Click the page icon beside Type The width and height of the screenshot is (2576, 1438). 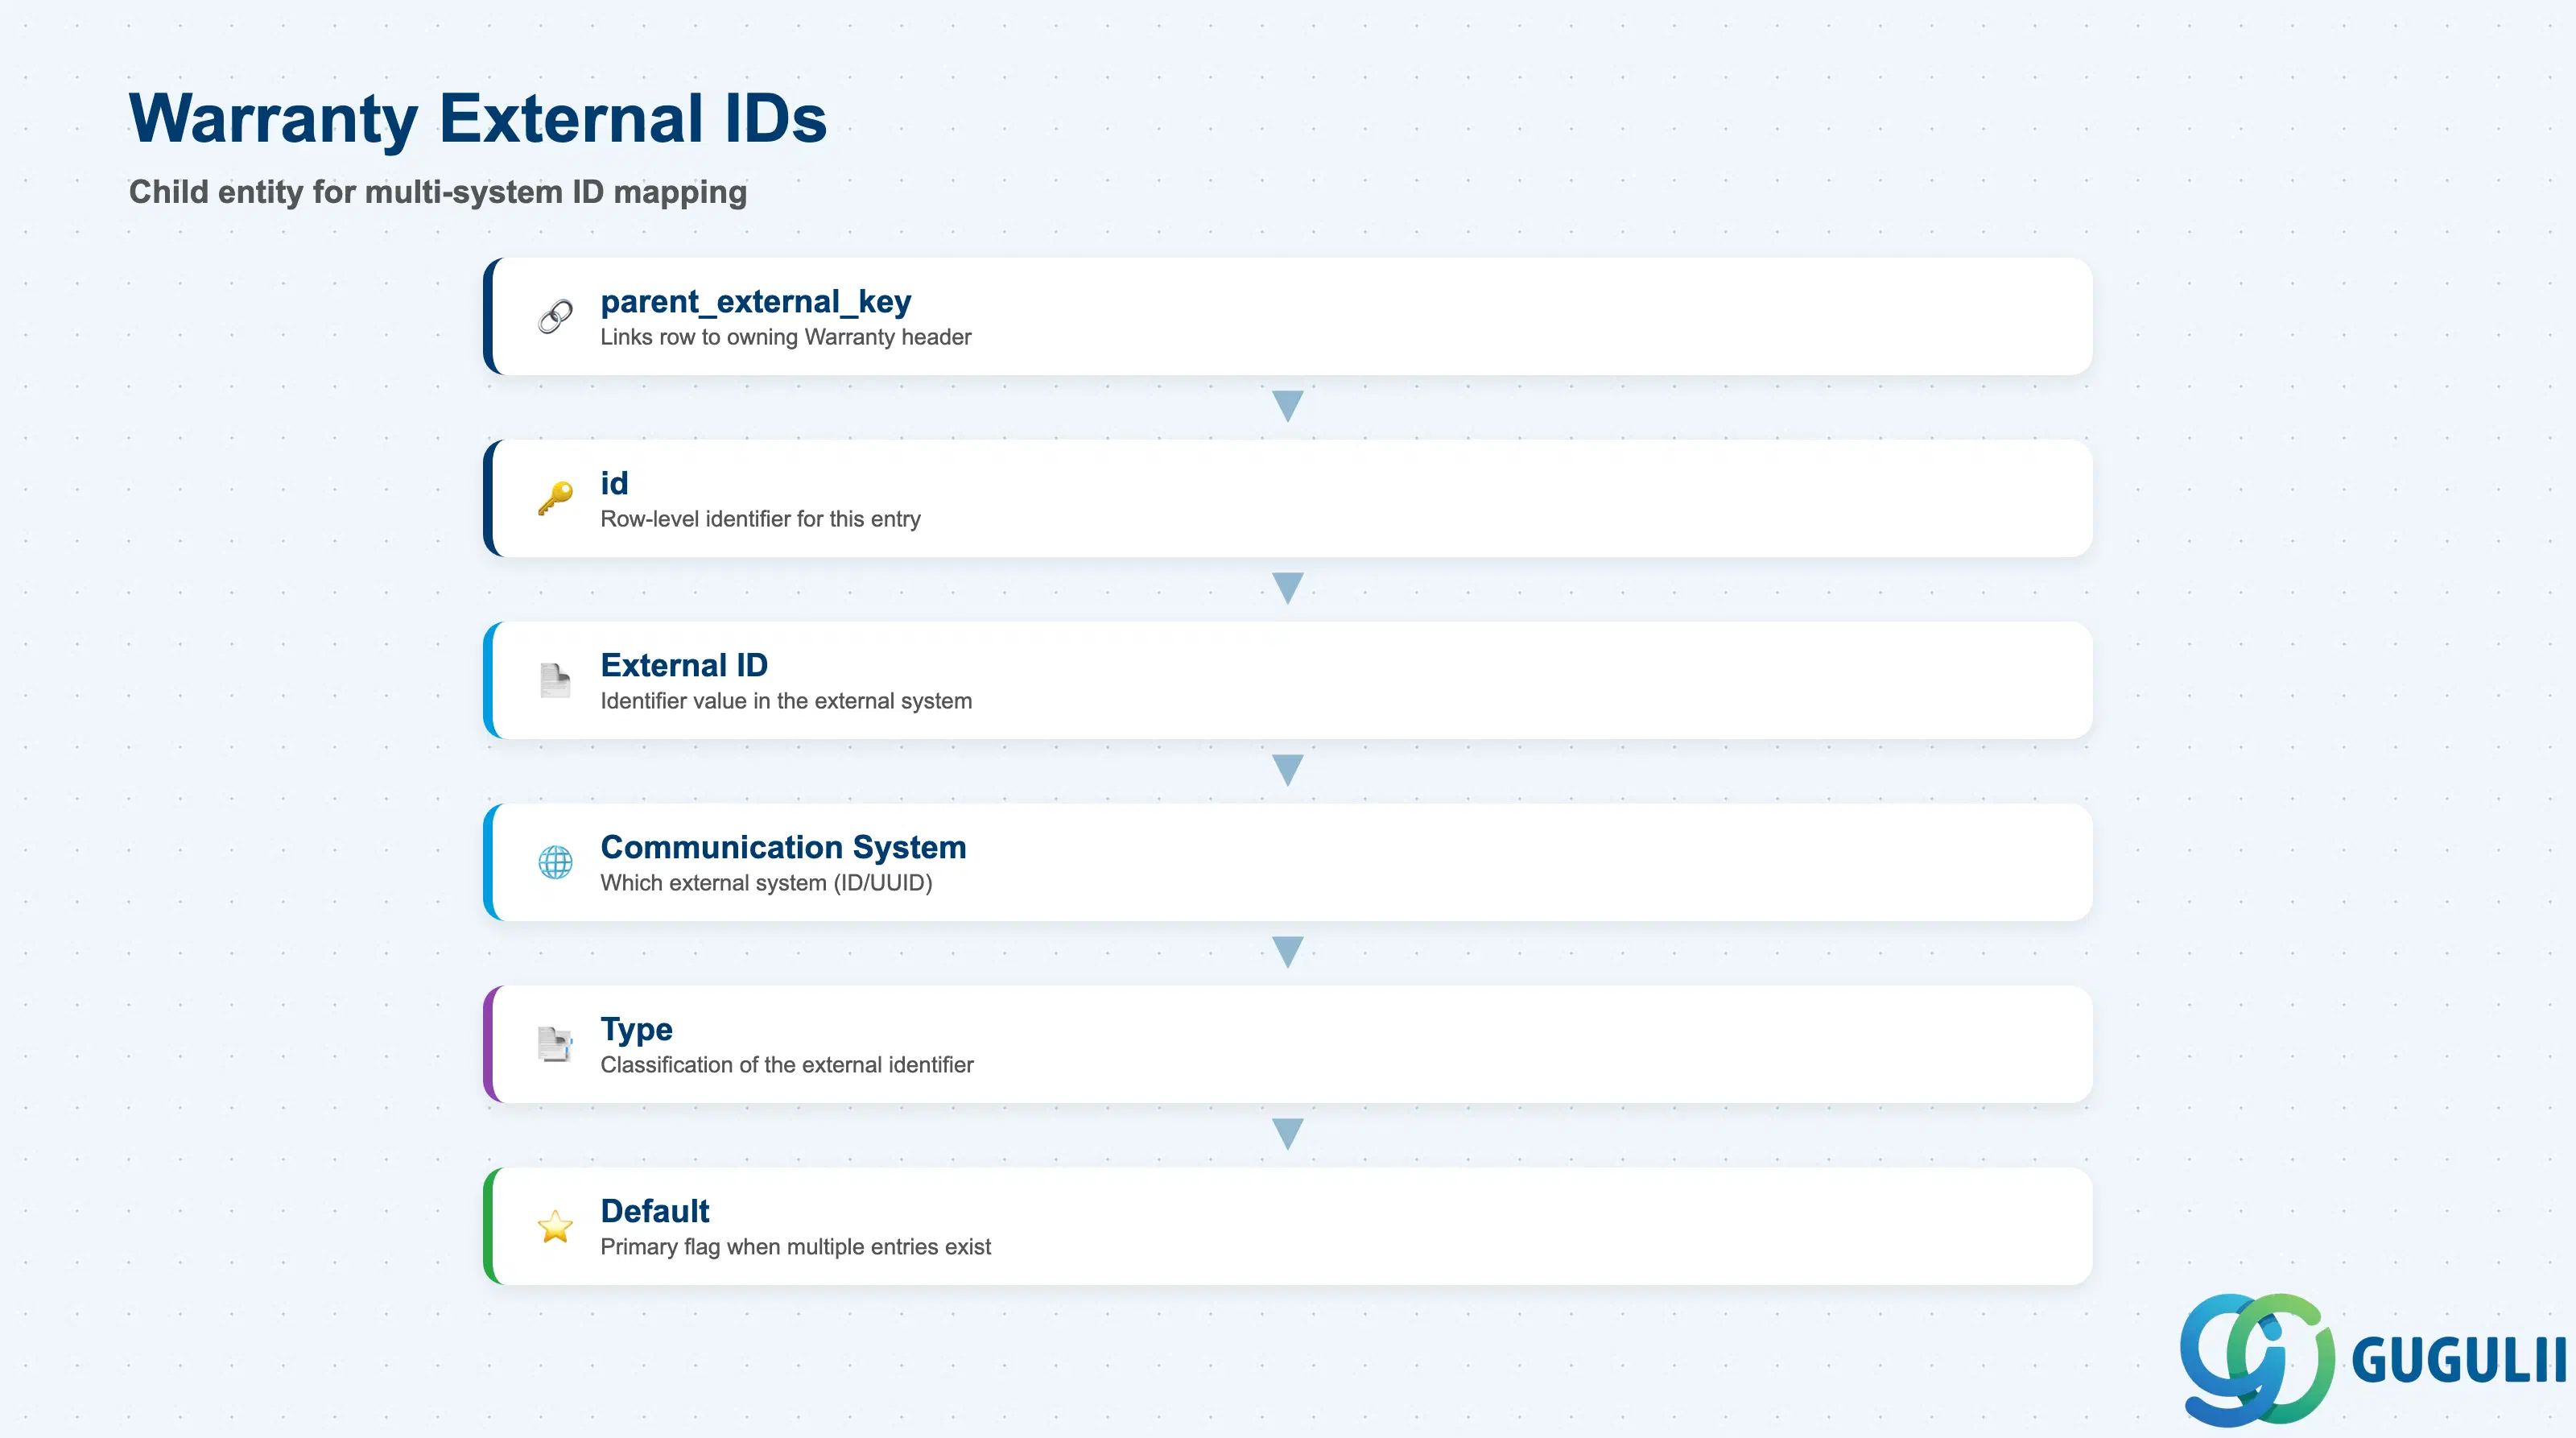[x=555, y=1044]
